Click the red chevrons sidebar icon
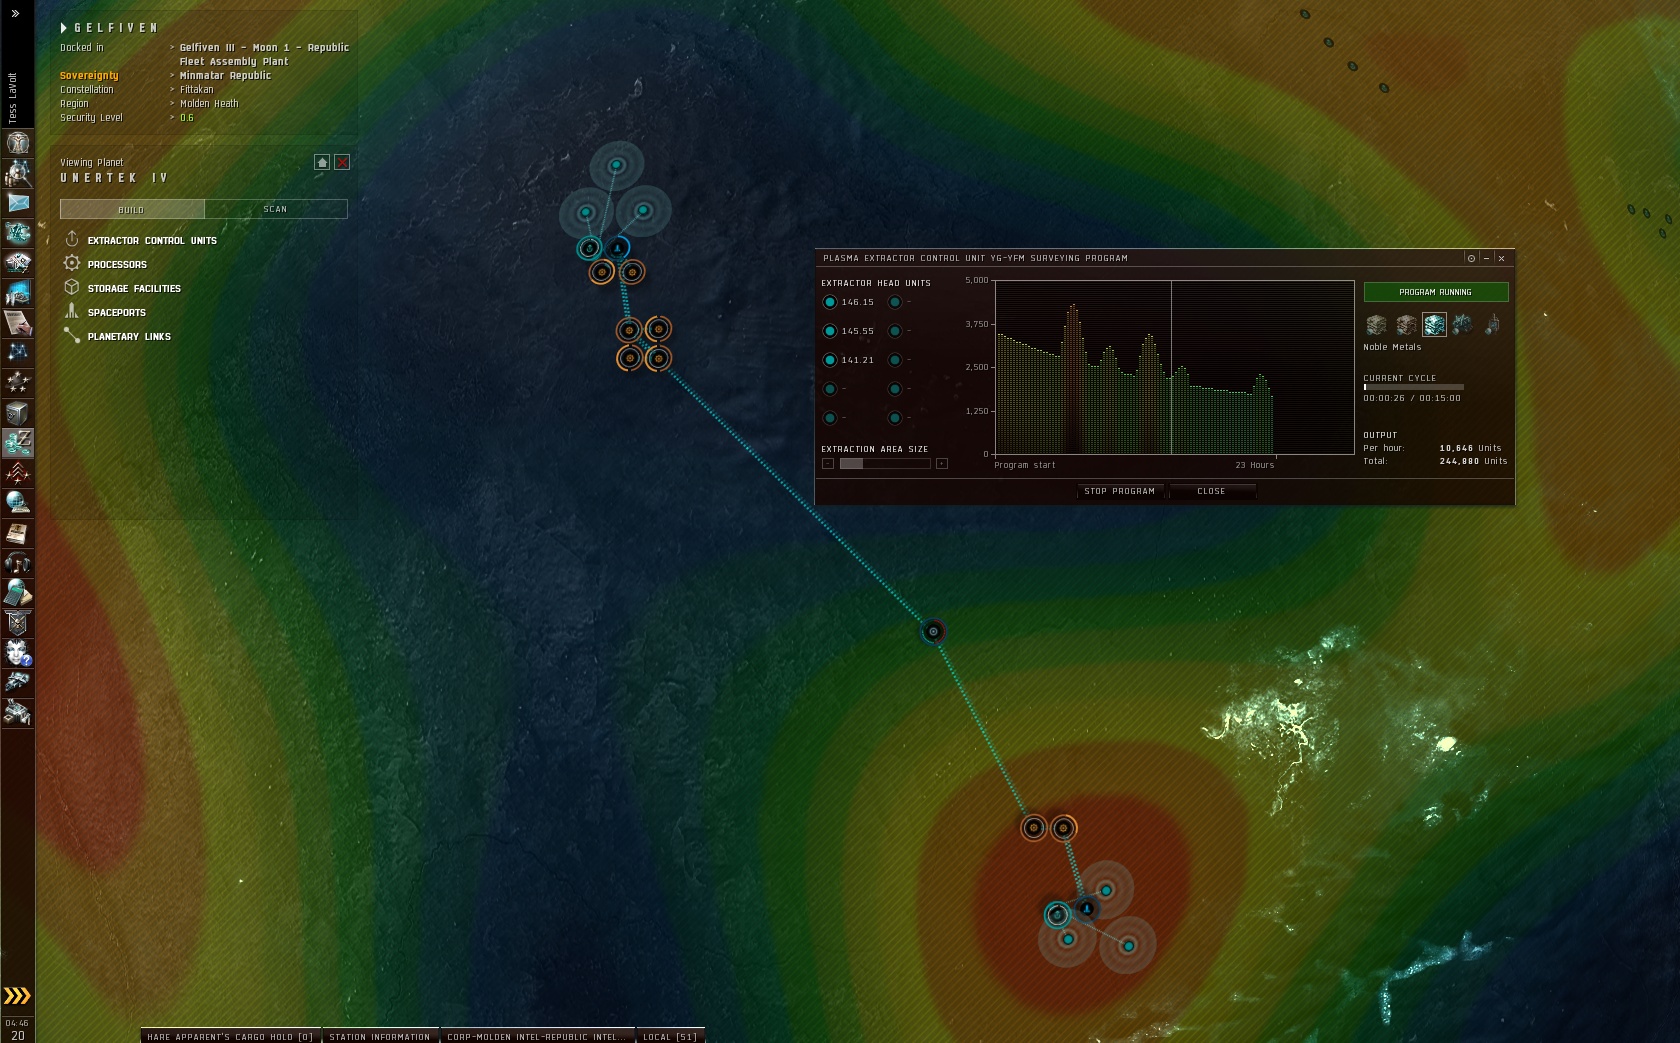The image size is (1680, 1043). tap(17, 473)
